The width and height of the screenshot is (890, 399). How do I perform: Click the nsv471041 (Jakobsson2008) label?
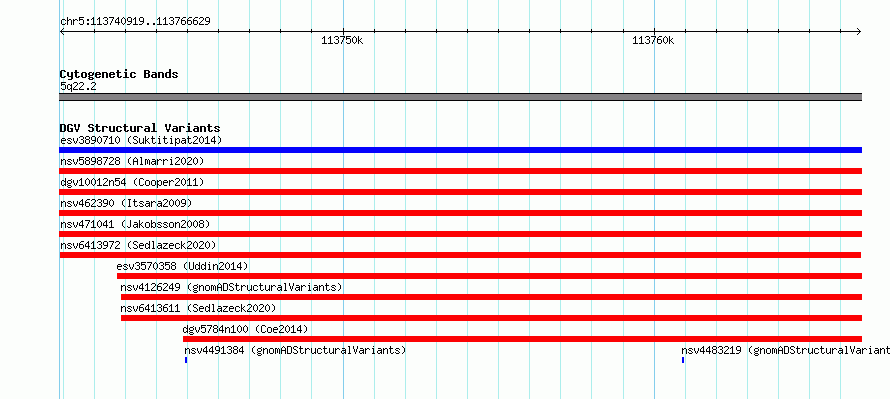pyautogui.click(x=135, y=224)
